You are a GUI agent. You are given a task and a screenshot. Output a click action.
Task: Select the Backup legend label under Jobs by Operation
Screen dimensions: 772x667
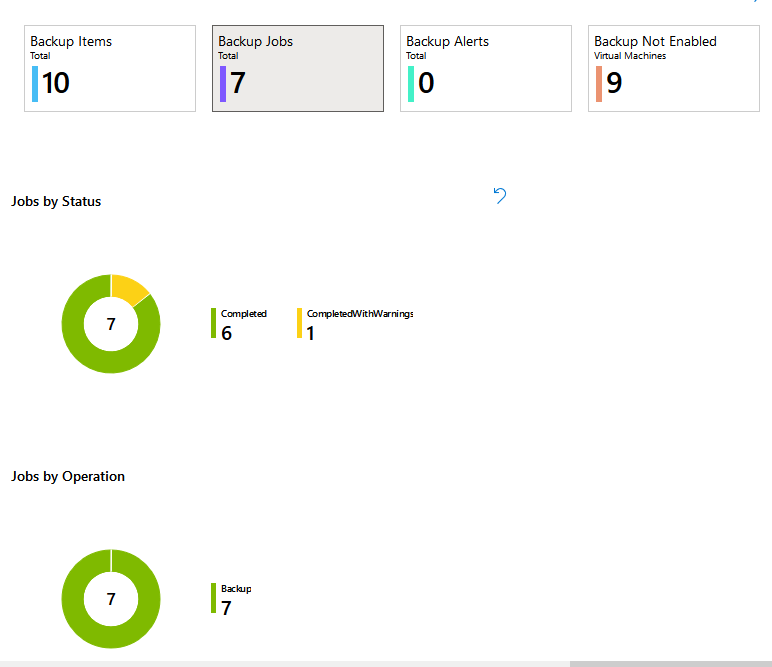236,589
